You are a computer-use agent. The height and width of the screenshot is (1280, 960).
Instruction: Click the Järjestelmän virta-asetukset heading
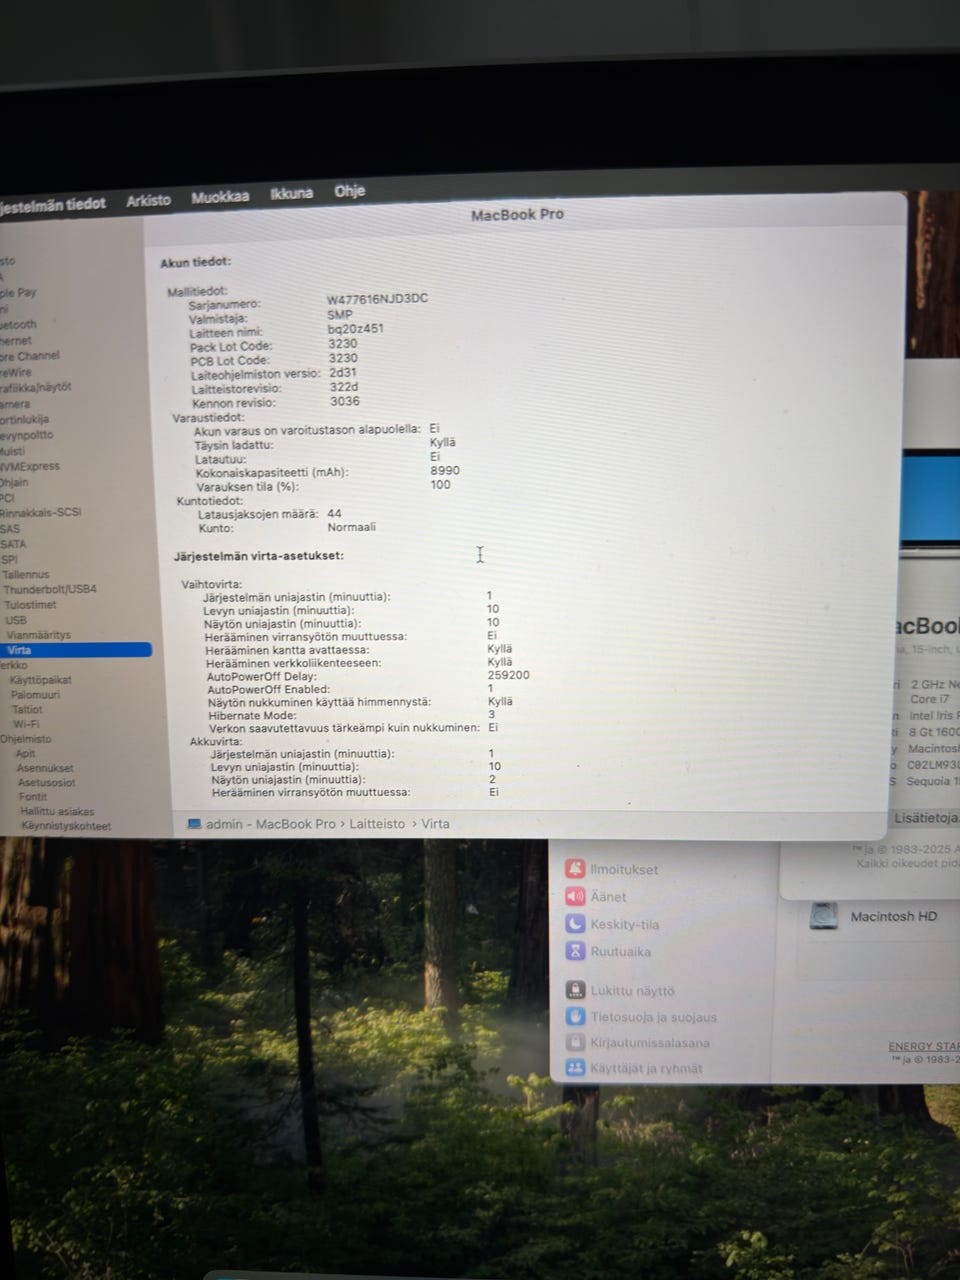click(259, 555)
